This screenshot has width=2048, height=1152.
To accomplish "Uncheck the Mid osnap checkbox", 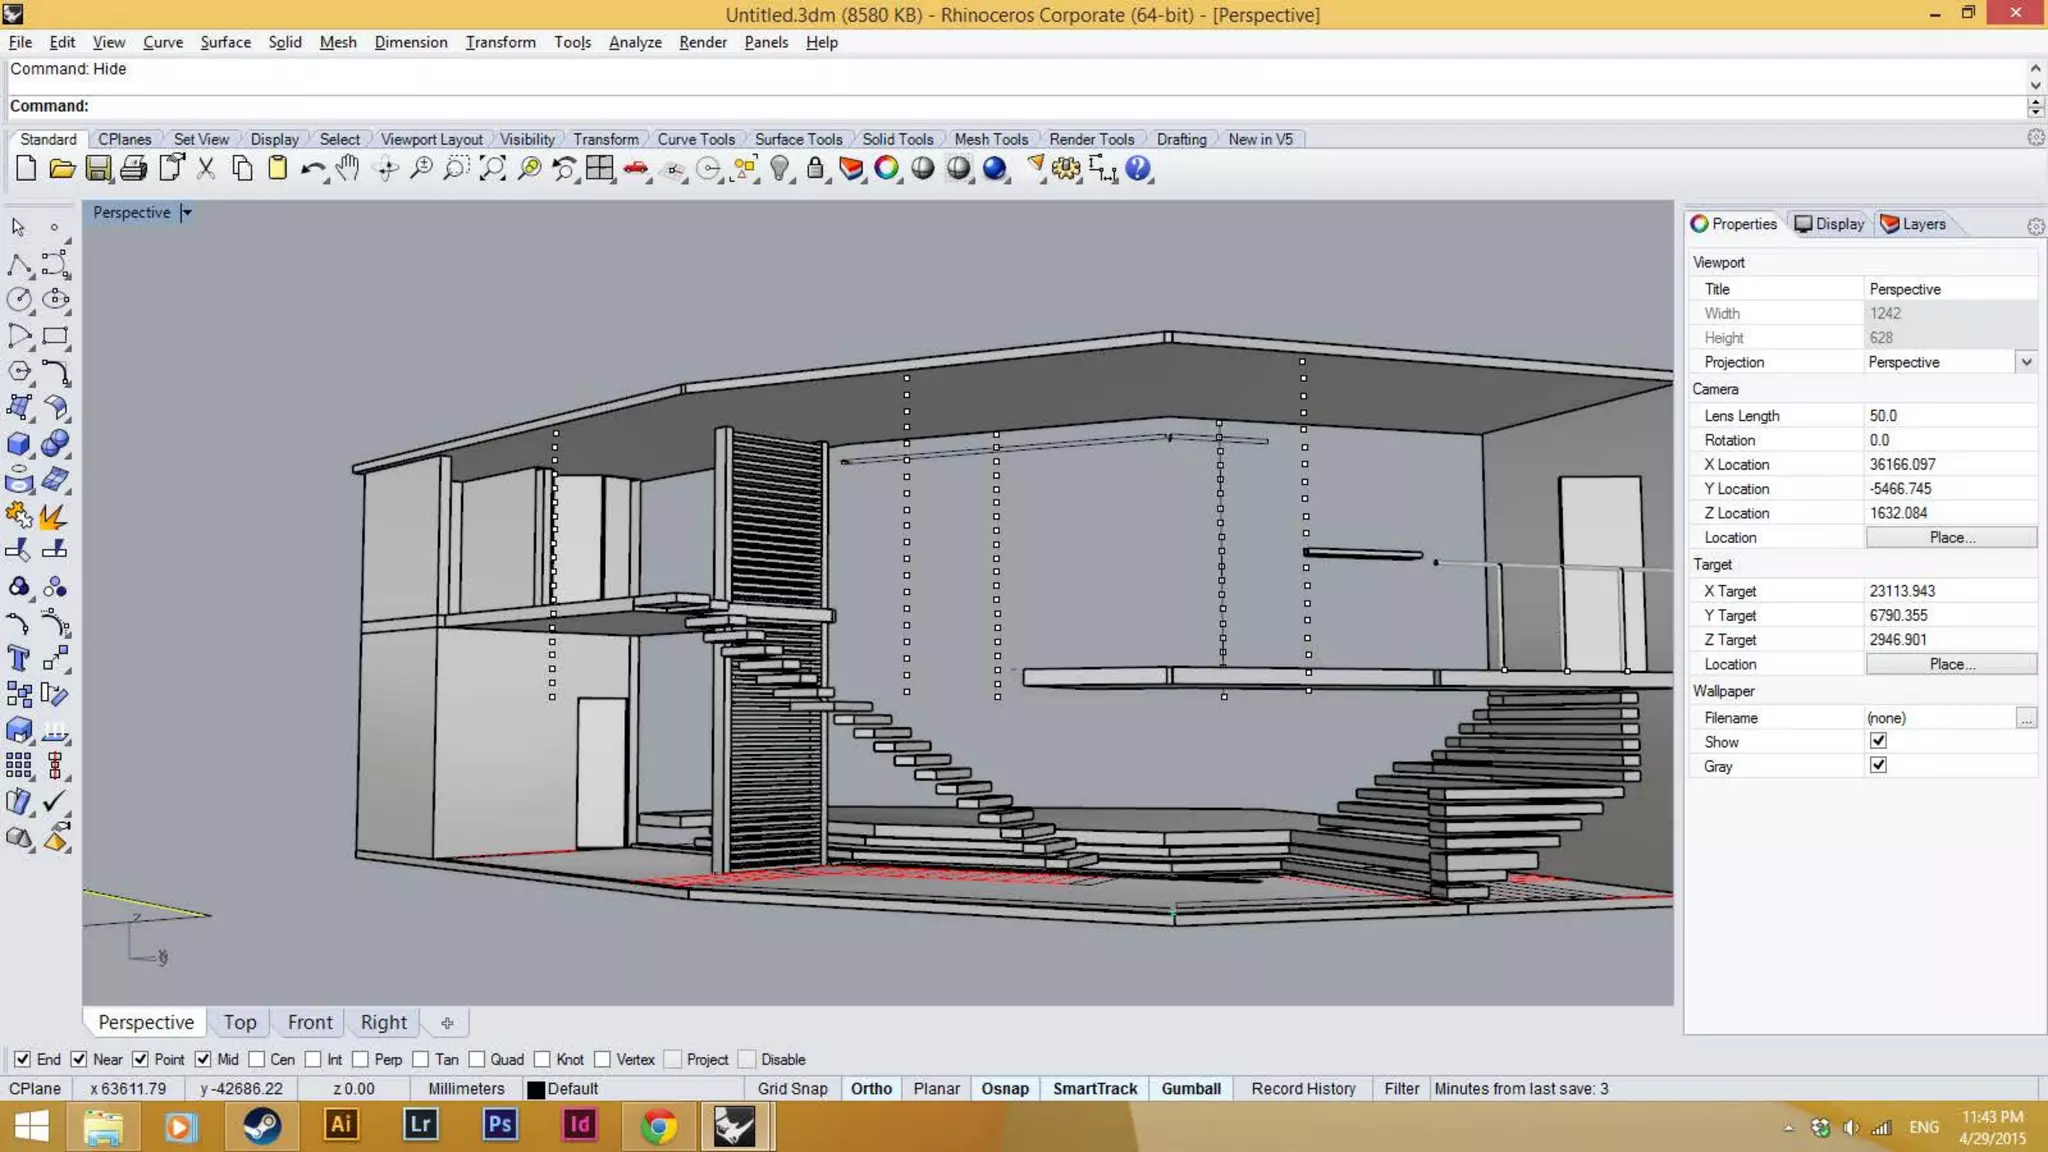I will (203, 1059).
